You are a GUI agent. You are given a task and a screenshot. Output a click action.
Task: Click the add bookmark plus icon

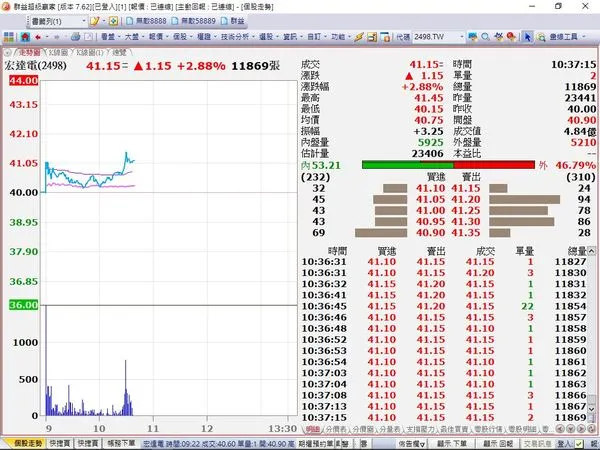tap(113, 21)
